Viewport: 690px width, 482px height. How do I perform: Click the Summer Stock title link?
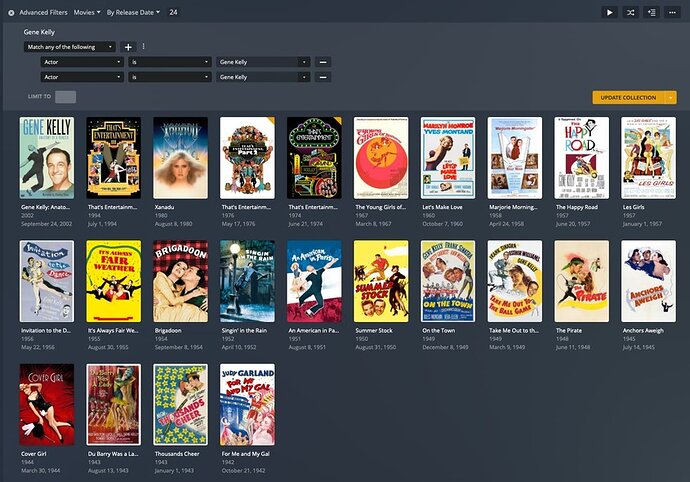pos(374,330)
